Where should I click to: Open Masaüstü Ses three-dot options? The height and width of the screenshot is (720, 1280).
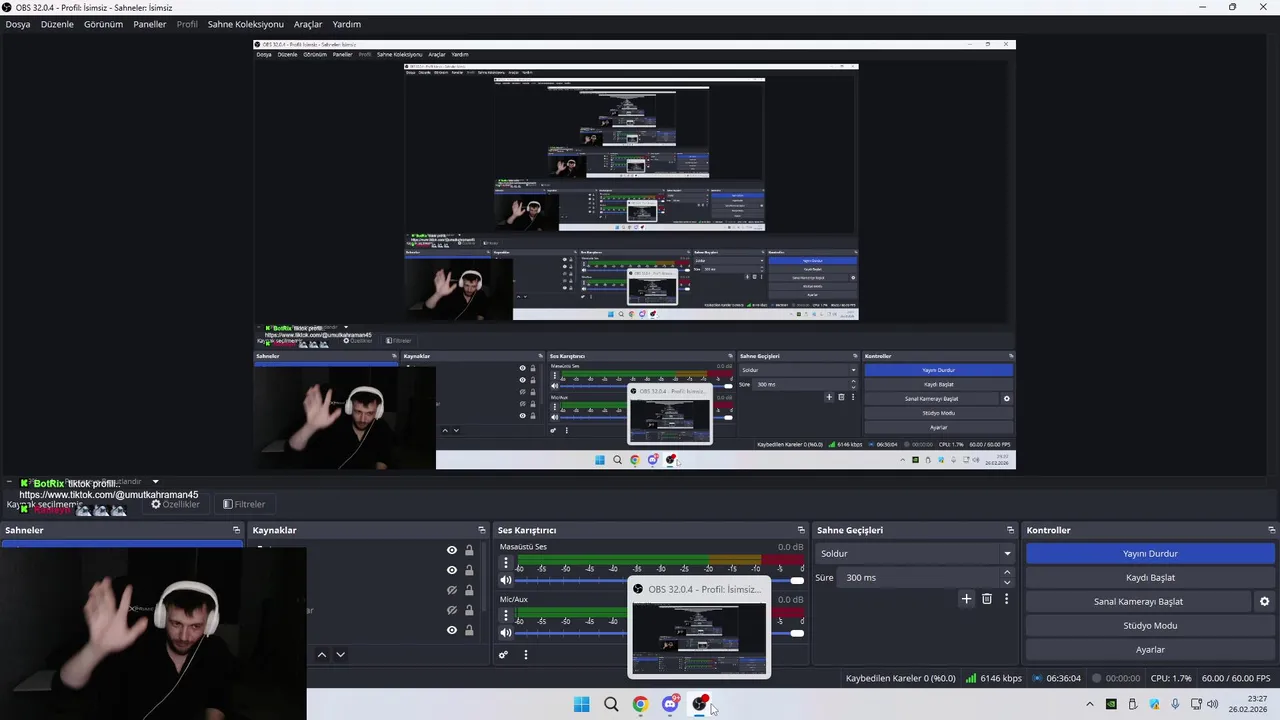point(506,563)
